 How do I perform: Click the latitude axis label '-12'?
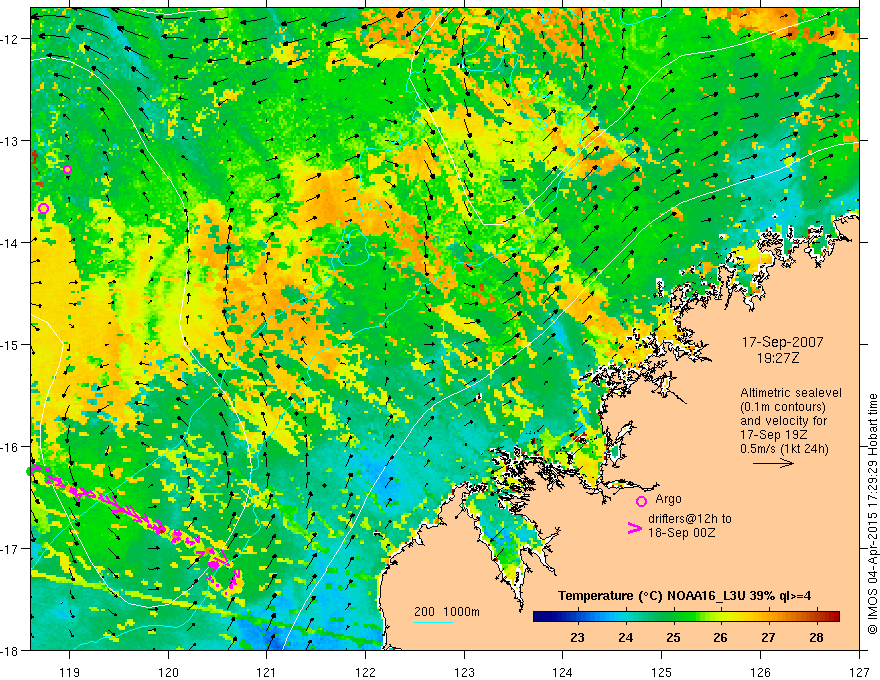pos(10,39)
